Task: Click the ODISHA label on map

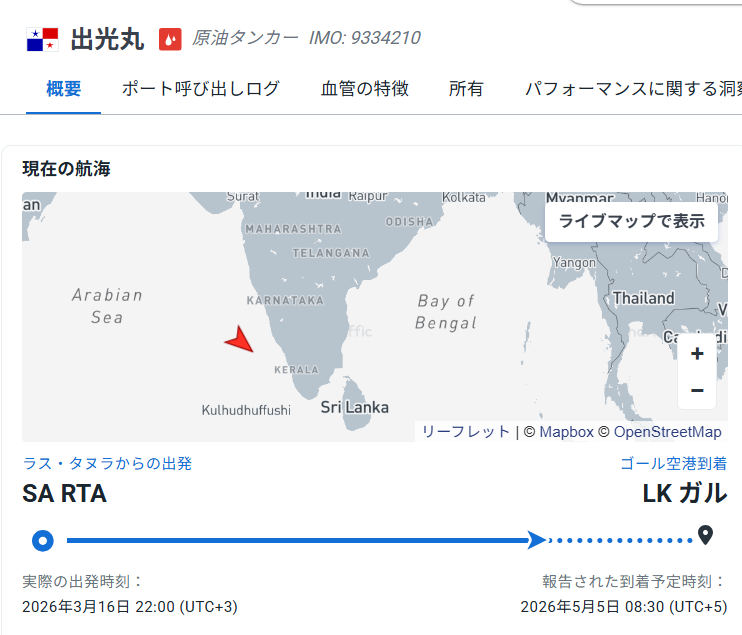Action: pos(409,222)
